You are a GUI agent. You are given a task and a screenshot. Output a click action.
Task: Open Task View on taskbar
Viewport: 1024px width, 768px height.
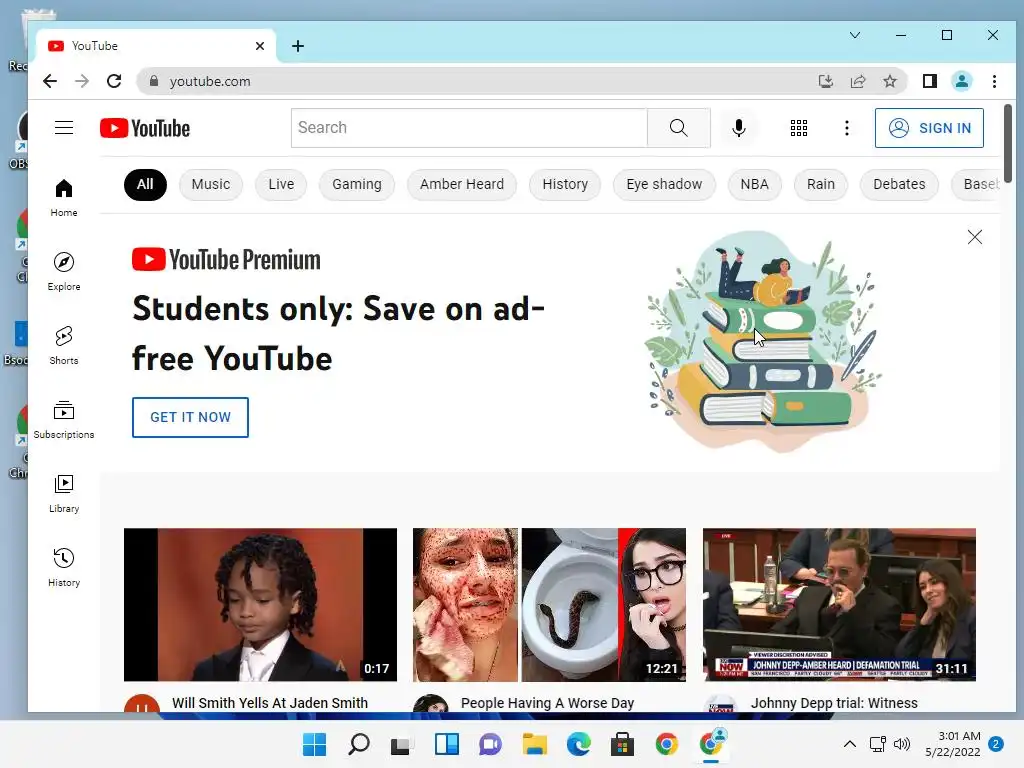[402, 744]
